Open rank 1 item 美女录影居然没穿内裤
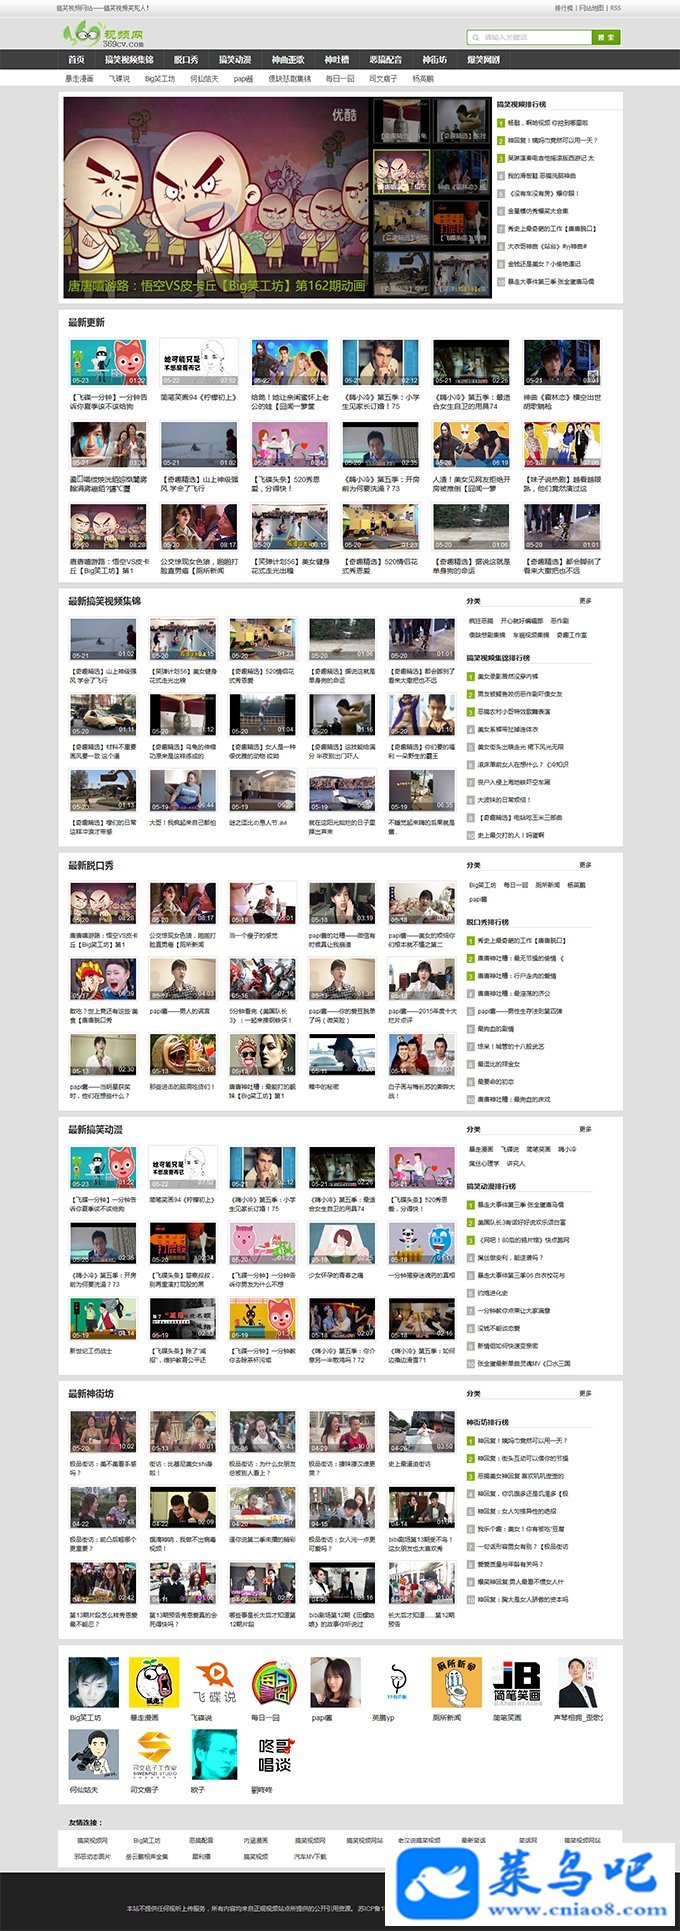This screenshot has width=680, height=1931. (x=507, y=677)
